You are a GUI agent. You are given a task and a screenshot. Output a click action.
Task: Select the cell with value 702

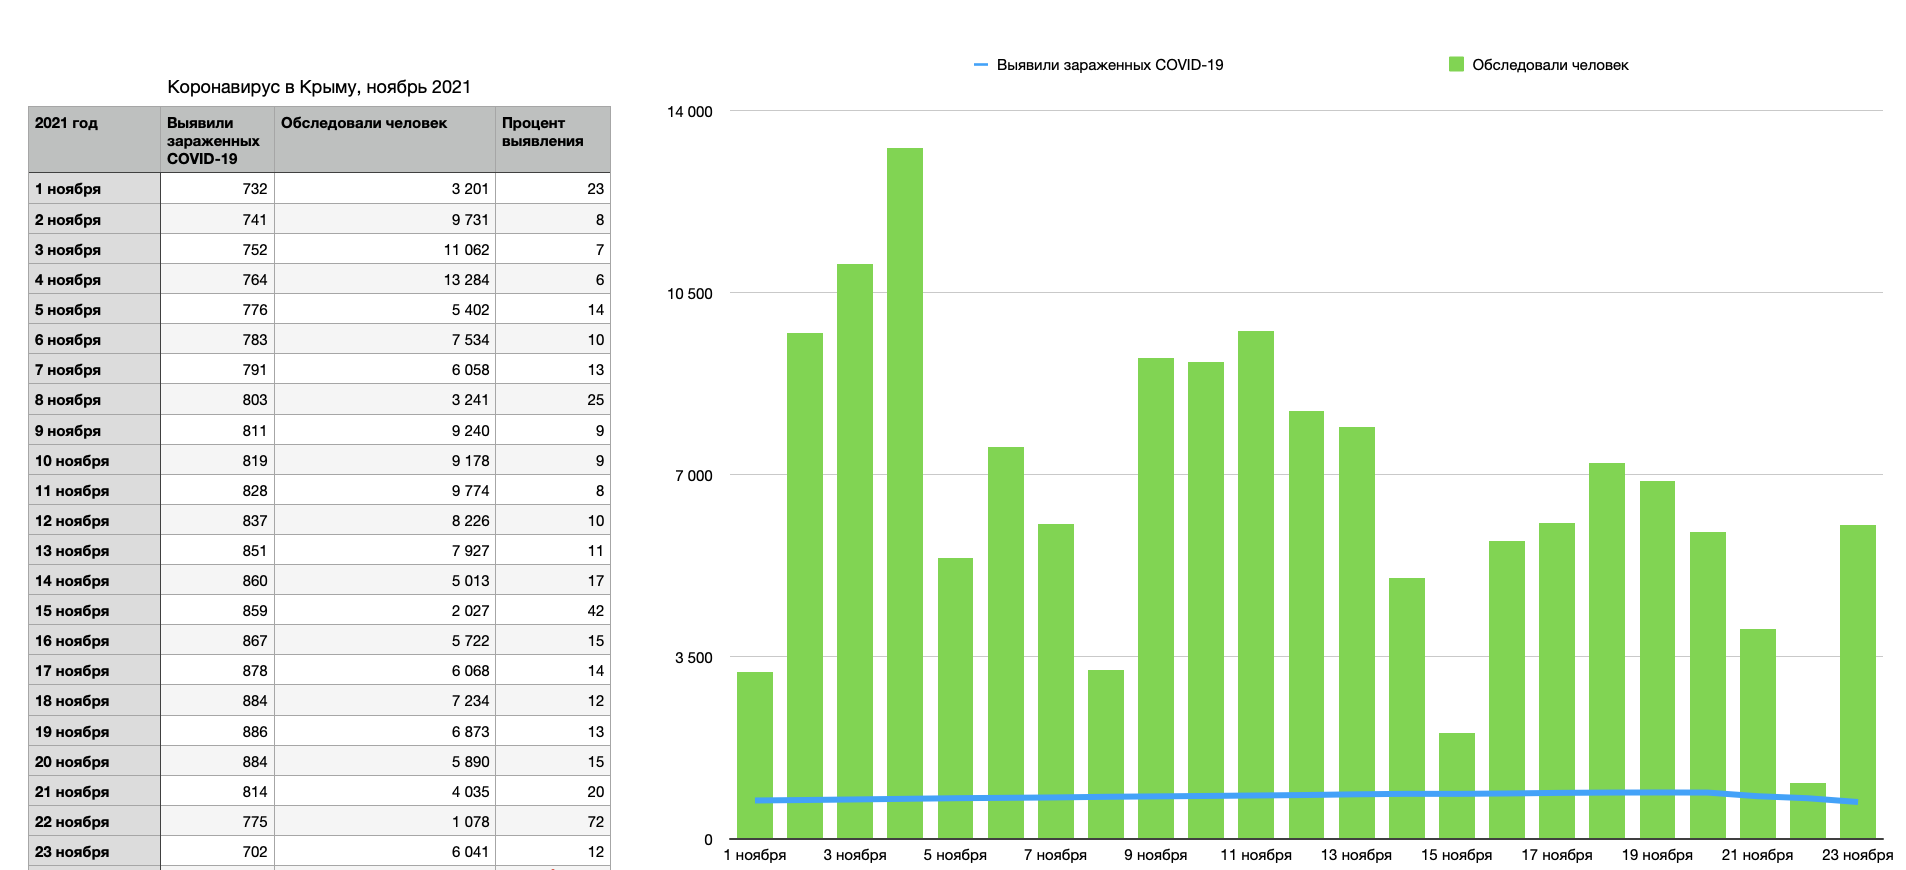pyautogui.click(x=217, y=852)
